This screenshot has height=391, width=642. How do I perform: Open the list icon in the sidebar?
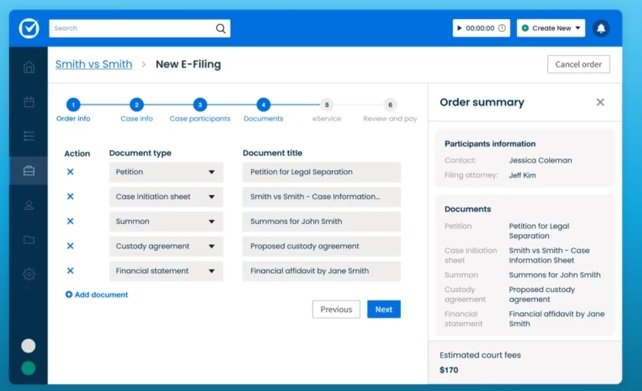coord(29,136)
